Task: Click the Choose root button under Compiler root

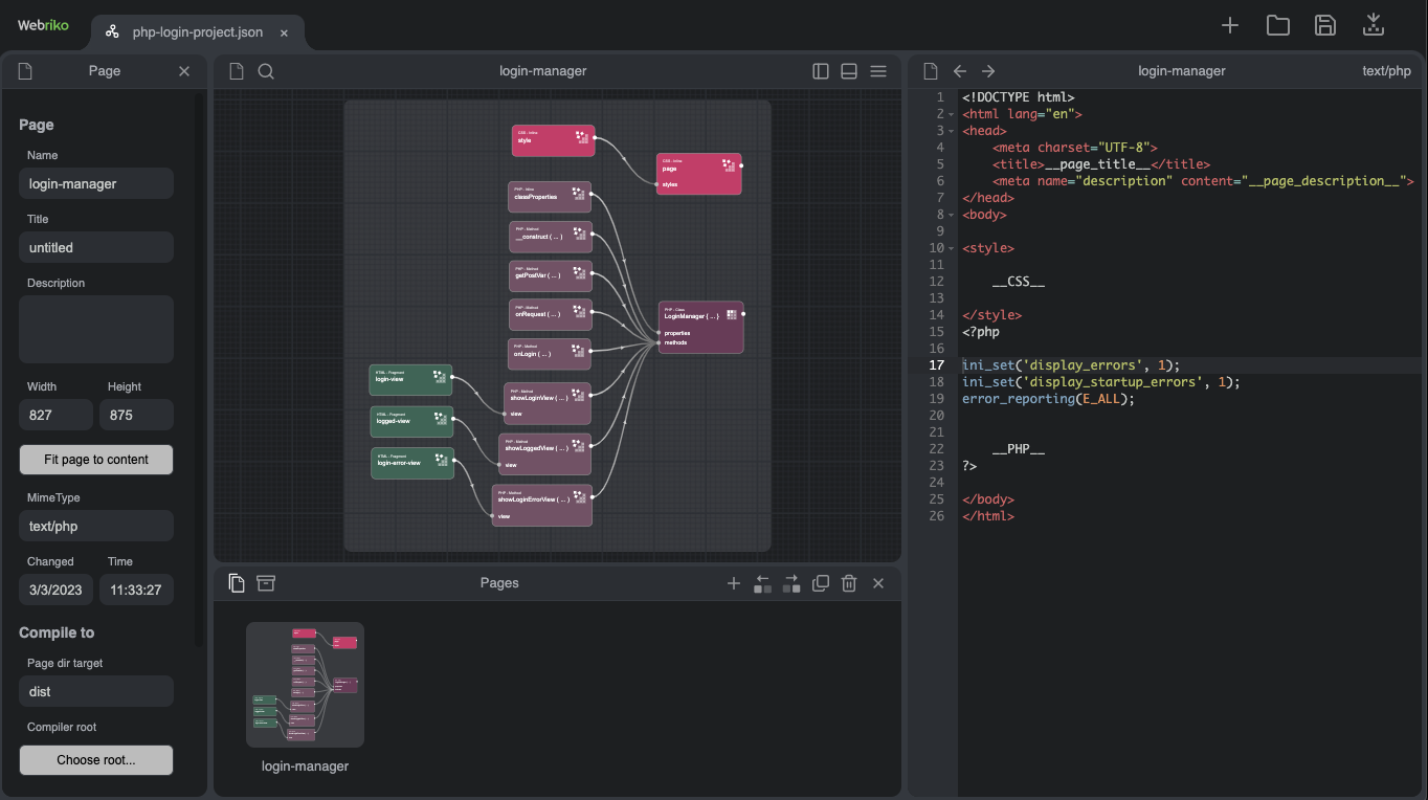Action: pos(95,760)
